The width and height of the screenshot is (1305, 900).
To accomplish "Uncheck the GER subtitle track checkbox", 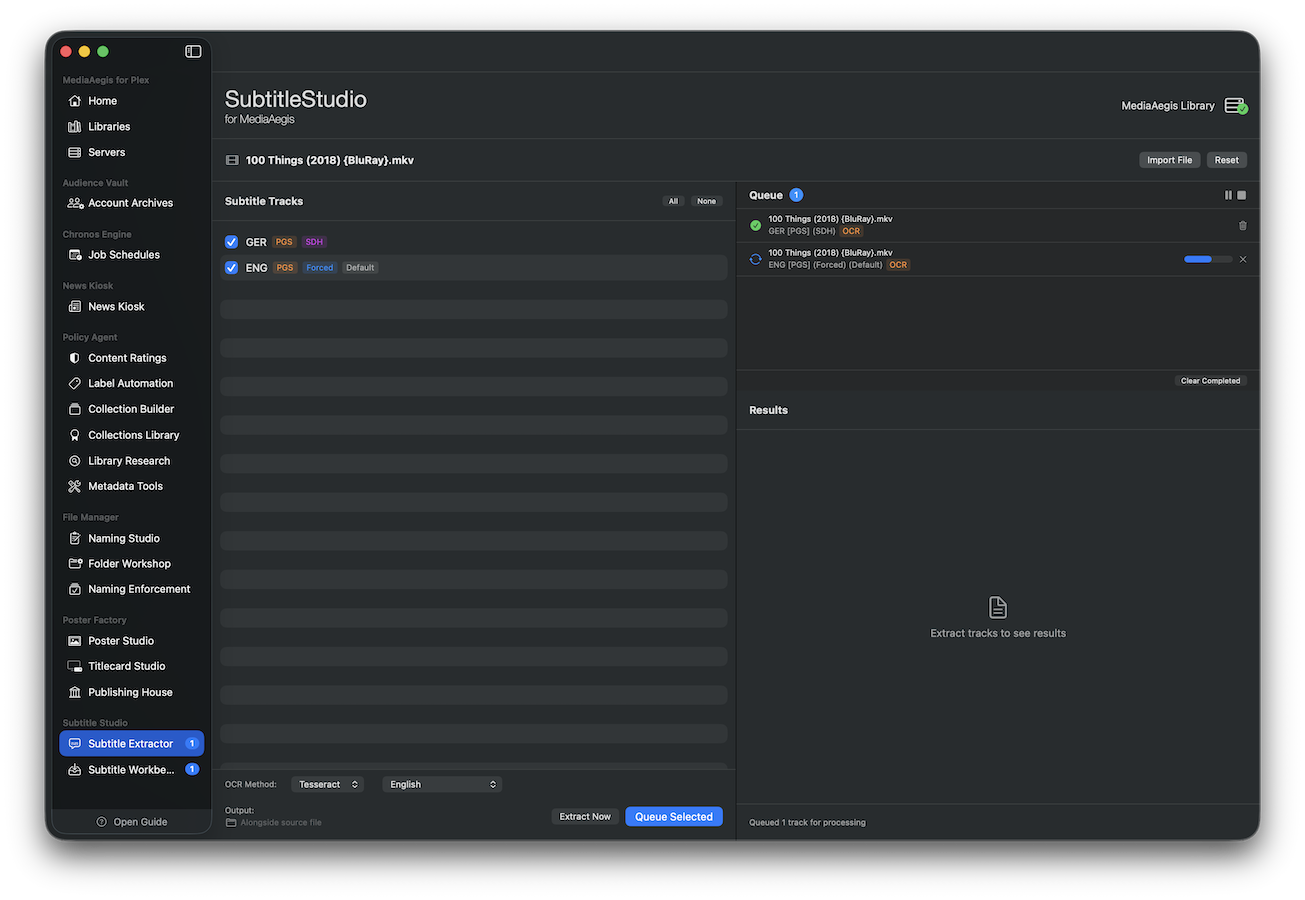I will 232,242.
